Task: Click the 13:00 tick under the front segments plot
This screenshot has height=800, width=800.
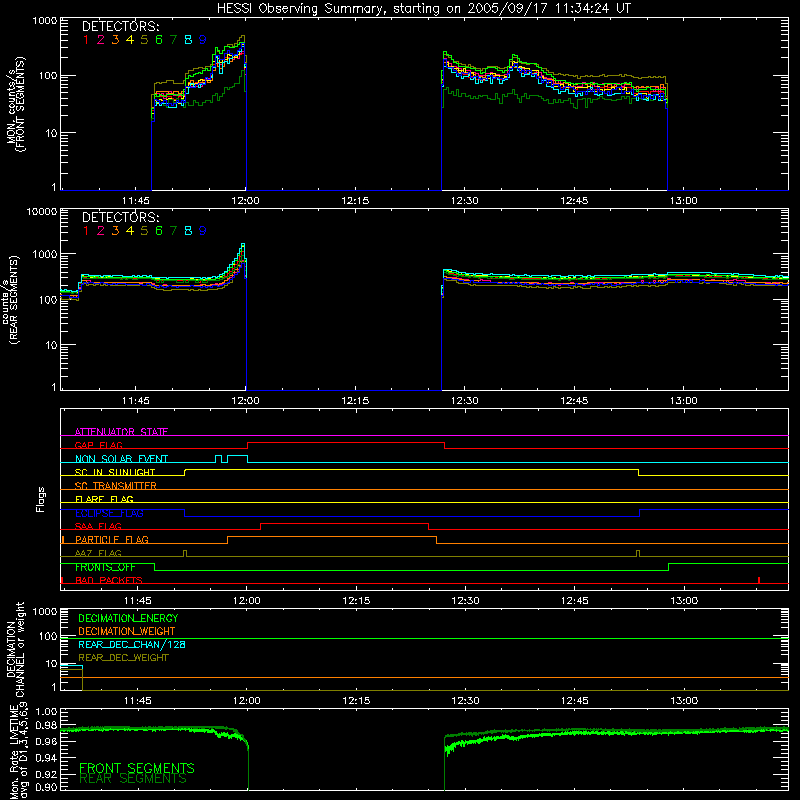Action: 684,201
